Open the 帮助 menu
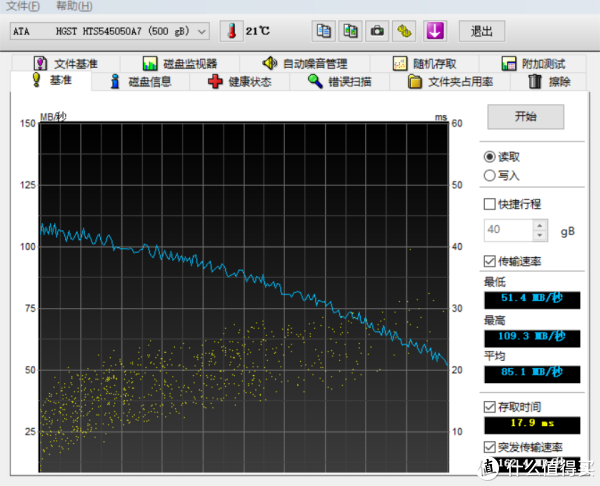This screenshot has height=486, width=600. click(74, 5)
